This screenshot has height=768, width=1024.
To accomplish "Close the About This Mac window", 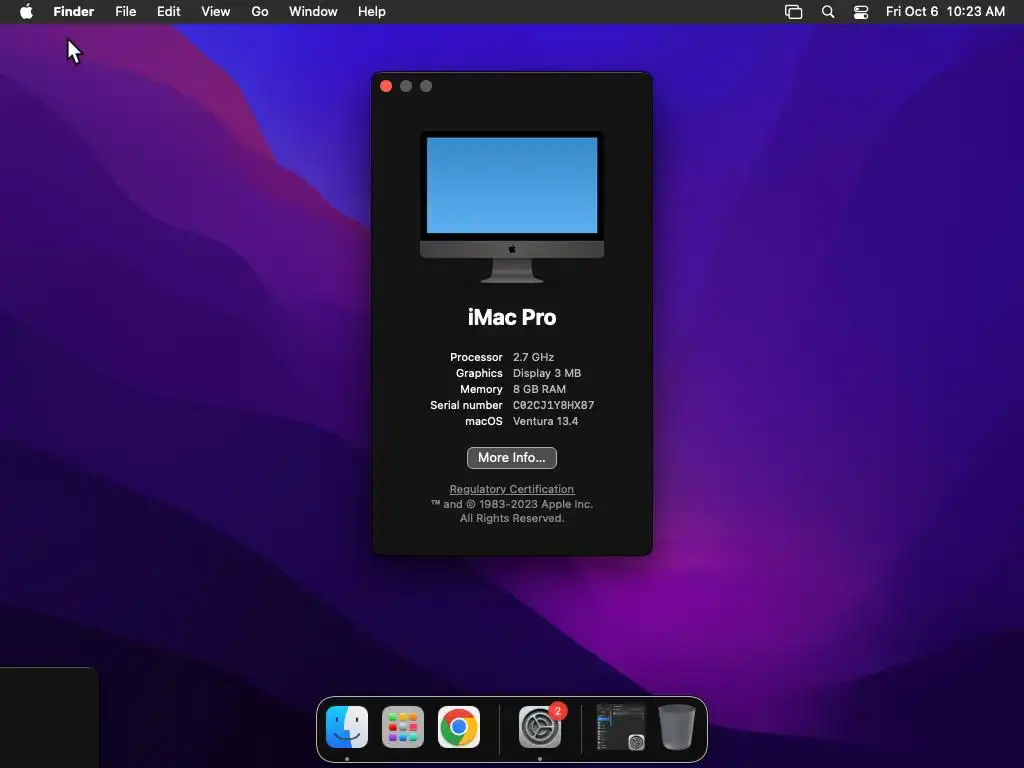I will [x=386, y=86].
